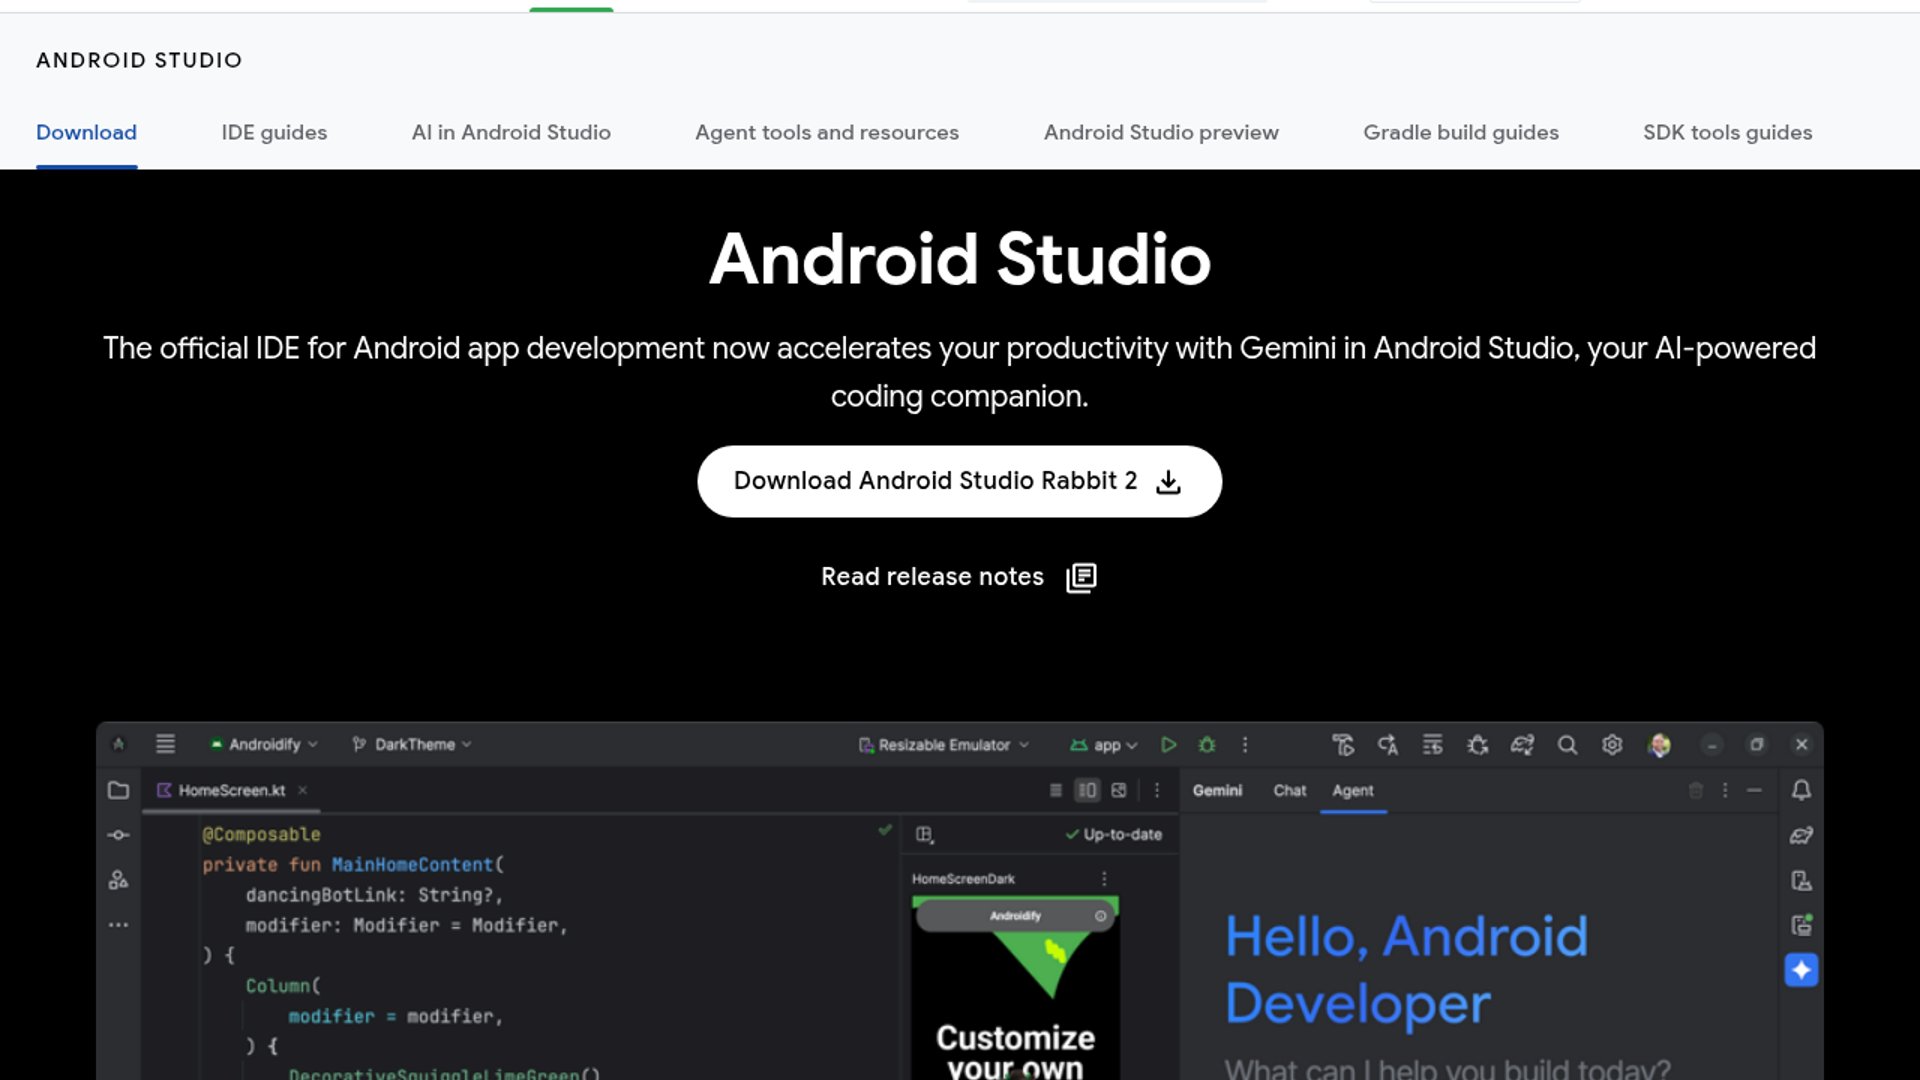Viewport: 1920px width, 1080px height.
Task: Click the Gemini panel title
Action: 1217,790
